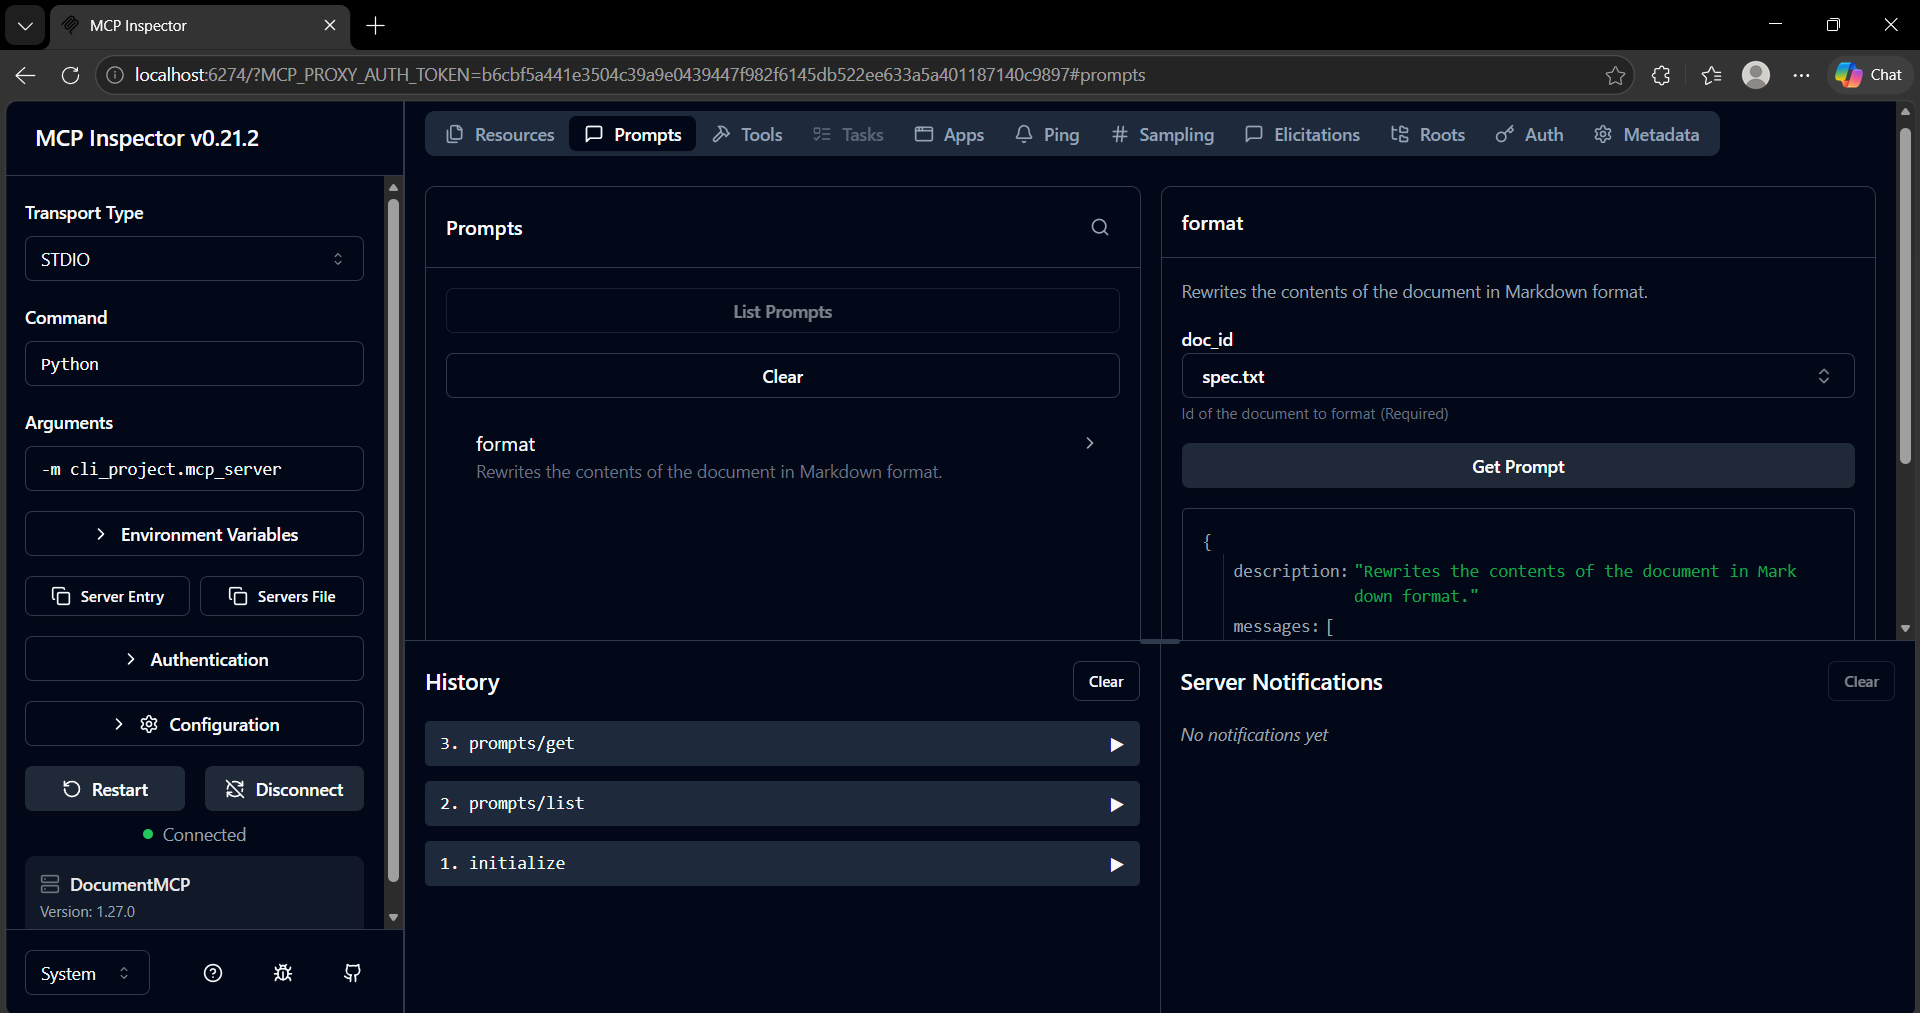Open the Metadata panel
This screenshot has height=1013, width=1920.
point(1647,134)
